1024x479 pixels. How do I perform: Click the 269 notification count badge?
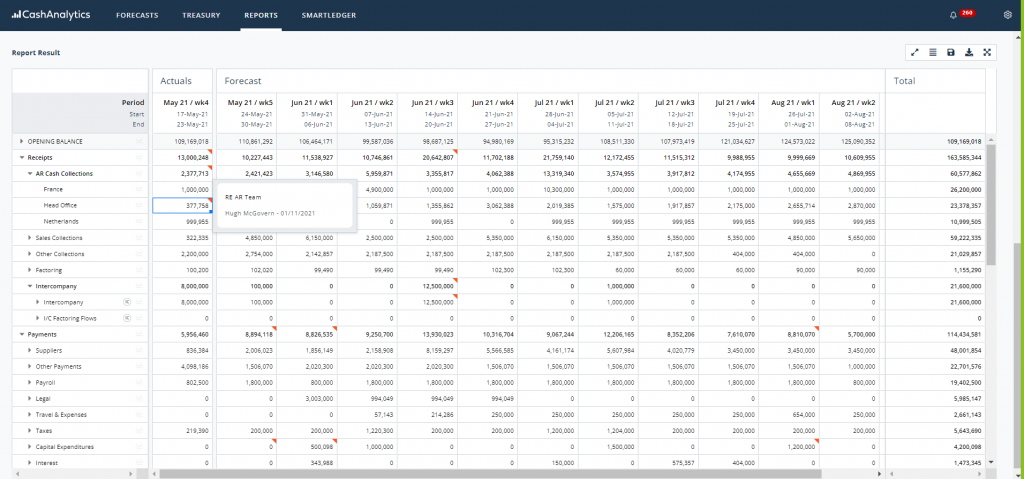[968, 13]
